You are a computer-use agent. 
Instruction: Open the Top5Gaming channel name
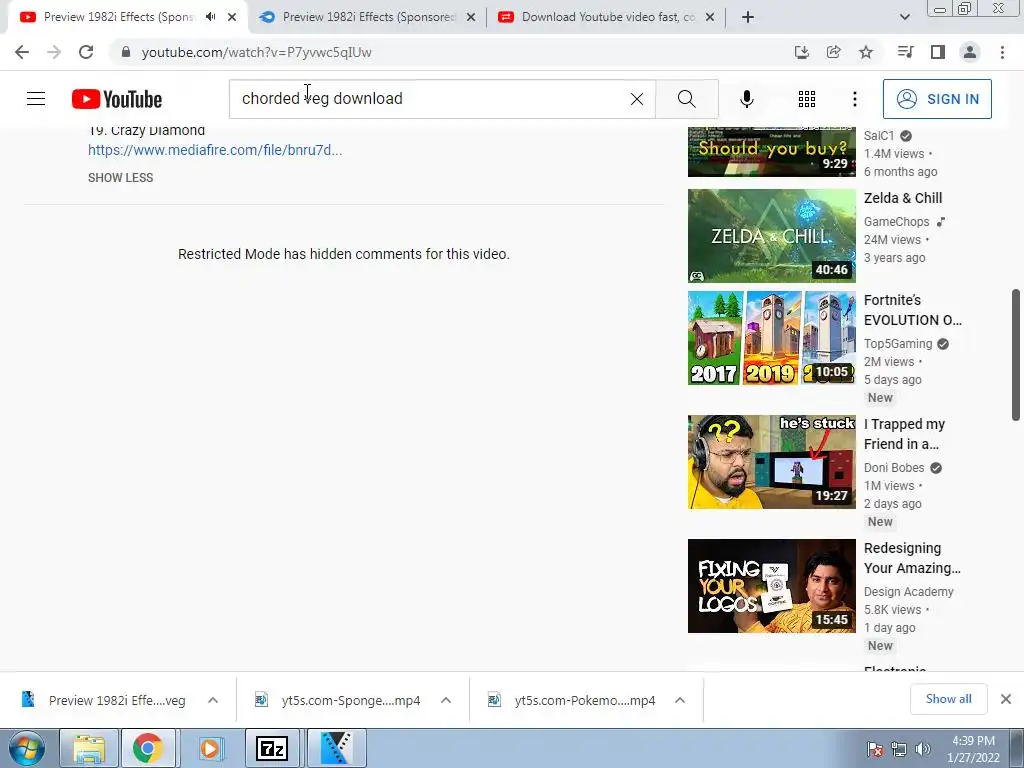(897, 344)
